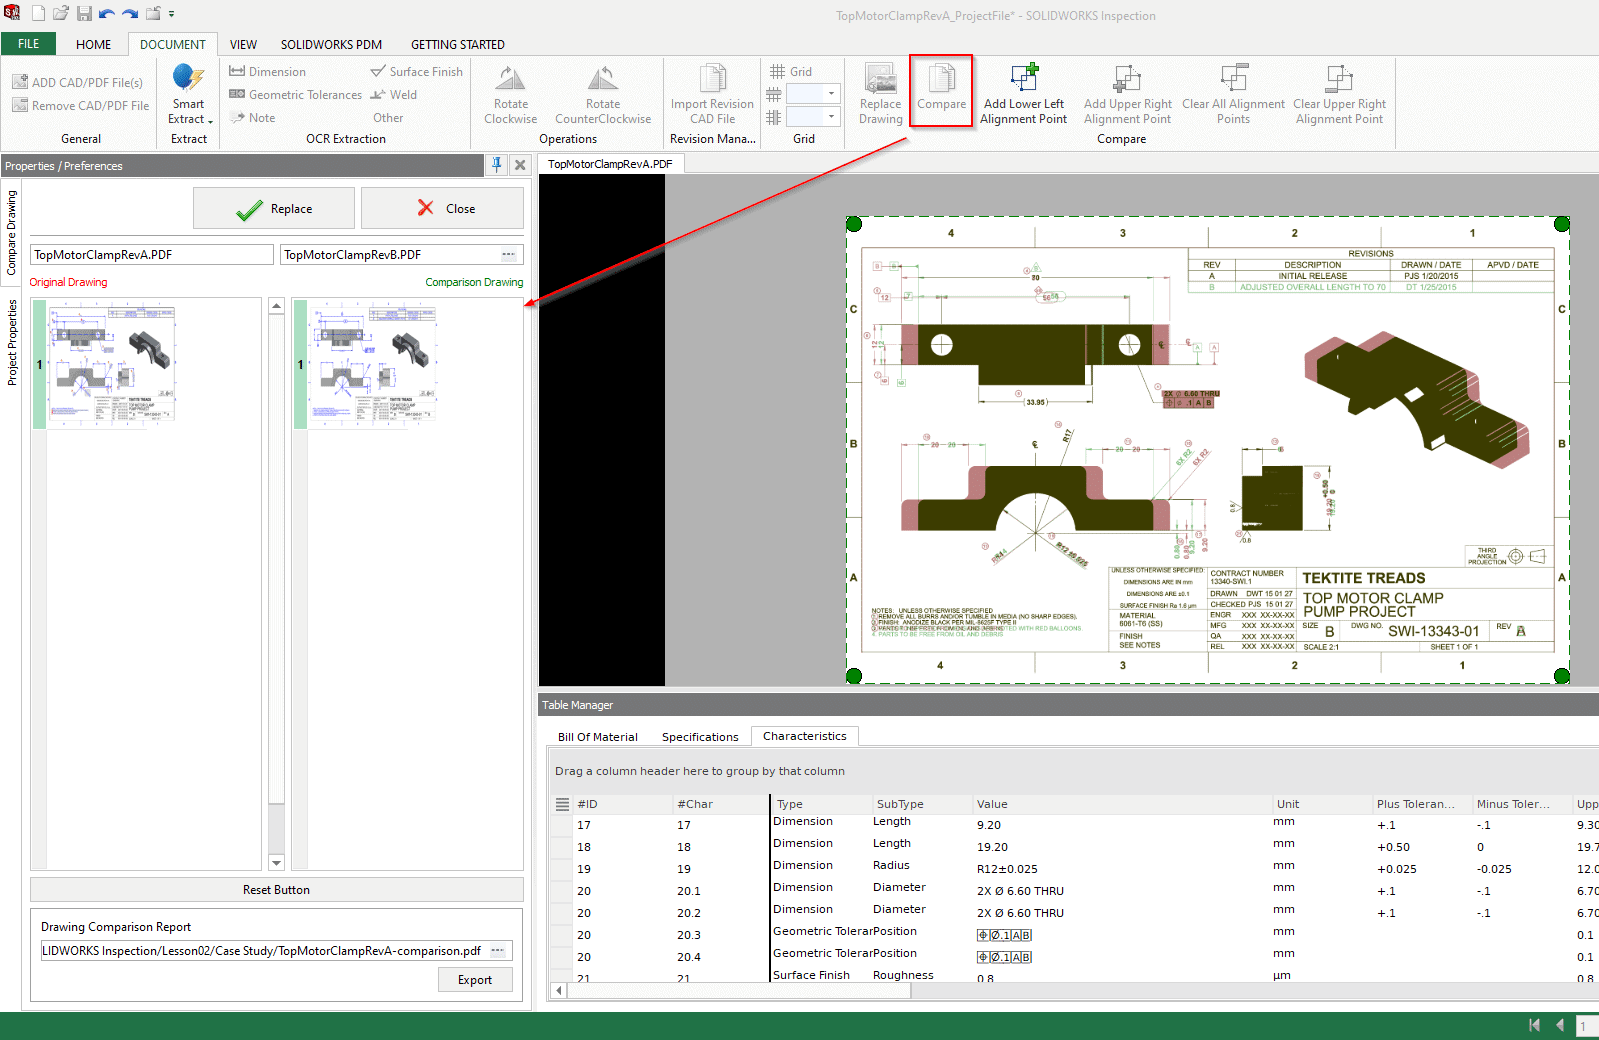The image size is (1599, 1040).
Task: Redo the action via the toolbar arrow
Action: tap(130, 13)
